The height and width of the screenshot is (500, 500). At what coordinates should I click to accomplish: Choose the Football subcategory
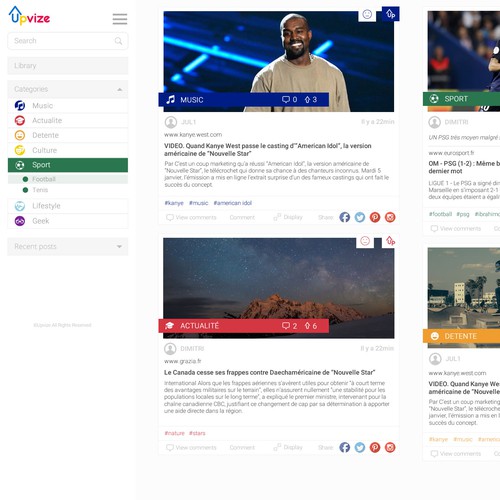(x=68, y=179)
